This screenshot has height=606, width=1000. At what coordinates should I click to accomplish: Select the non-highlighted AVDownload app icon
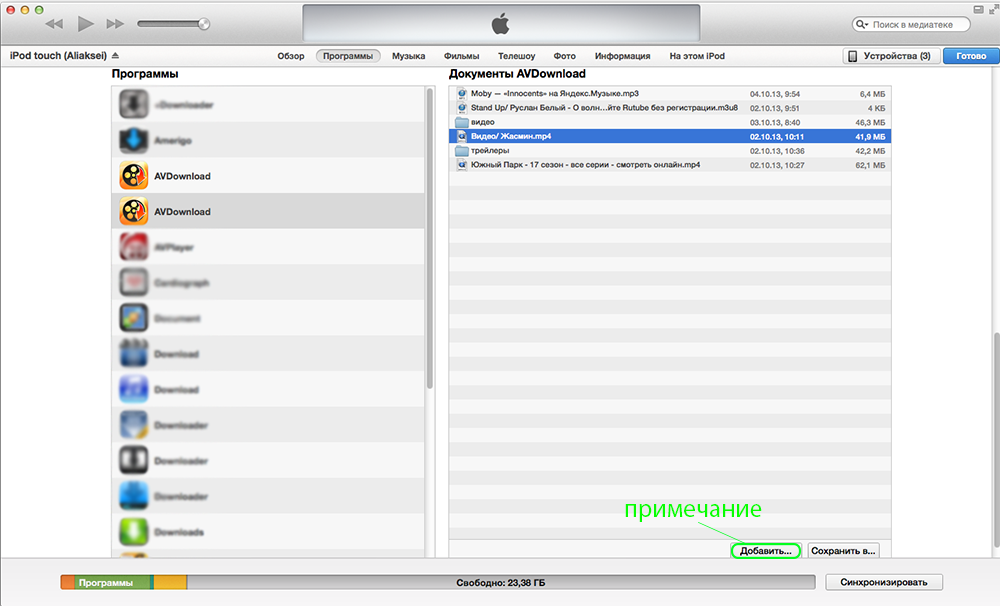[133, 175]
